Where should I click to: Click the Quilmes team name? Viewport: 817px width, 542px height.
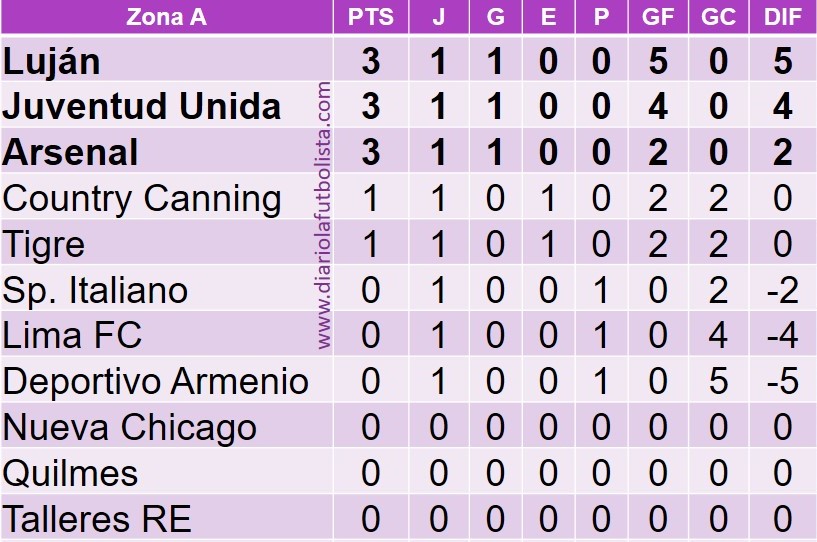pos(70,473)
